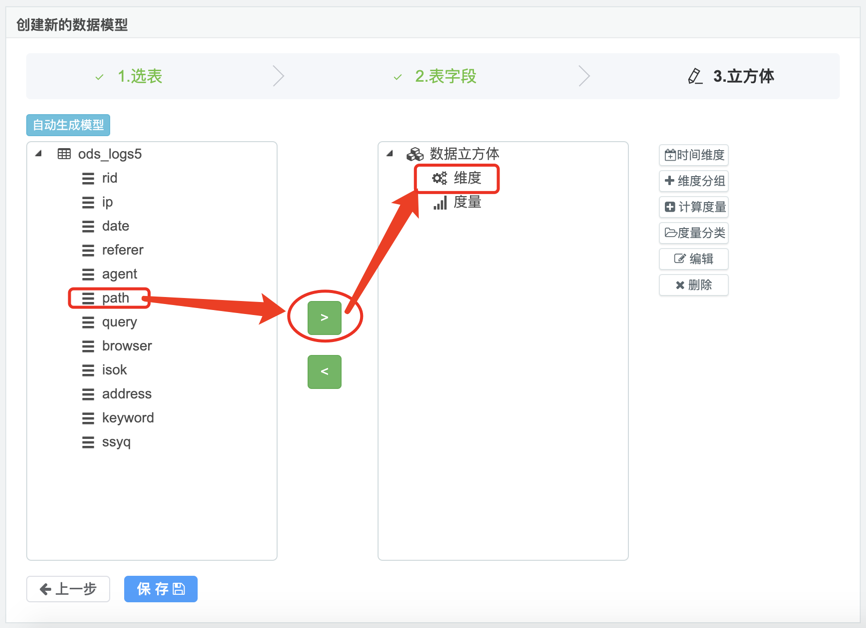Click the ods_logs5 table icon
This screenshot has height=628, width=866.
pos(64,154)
